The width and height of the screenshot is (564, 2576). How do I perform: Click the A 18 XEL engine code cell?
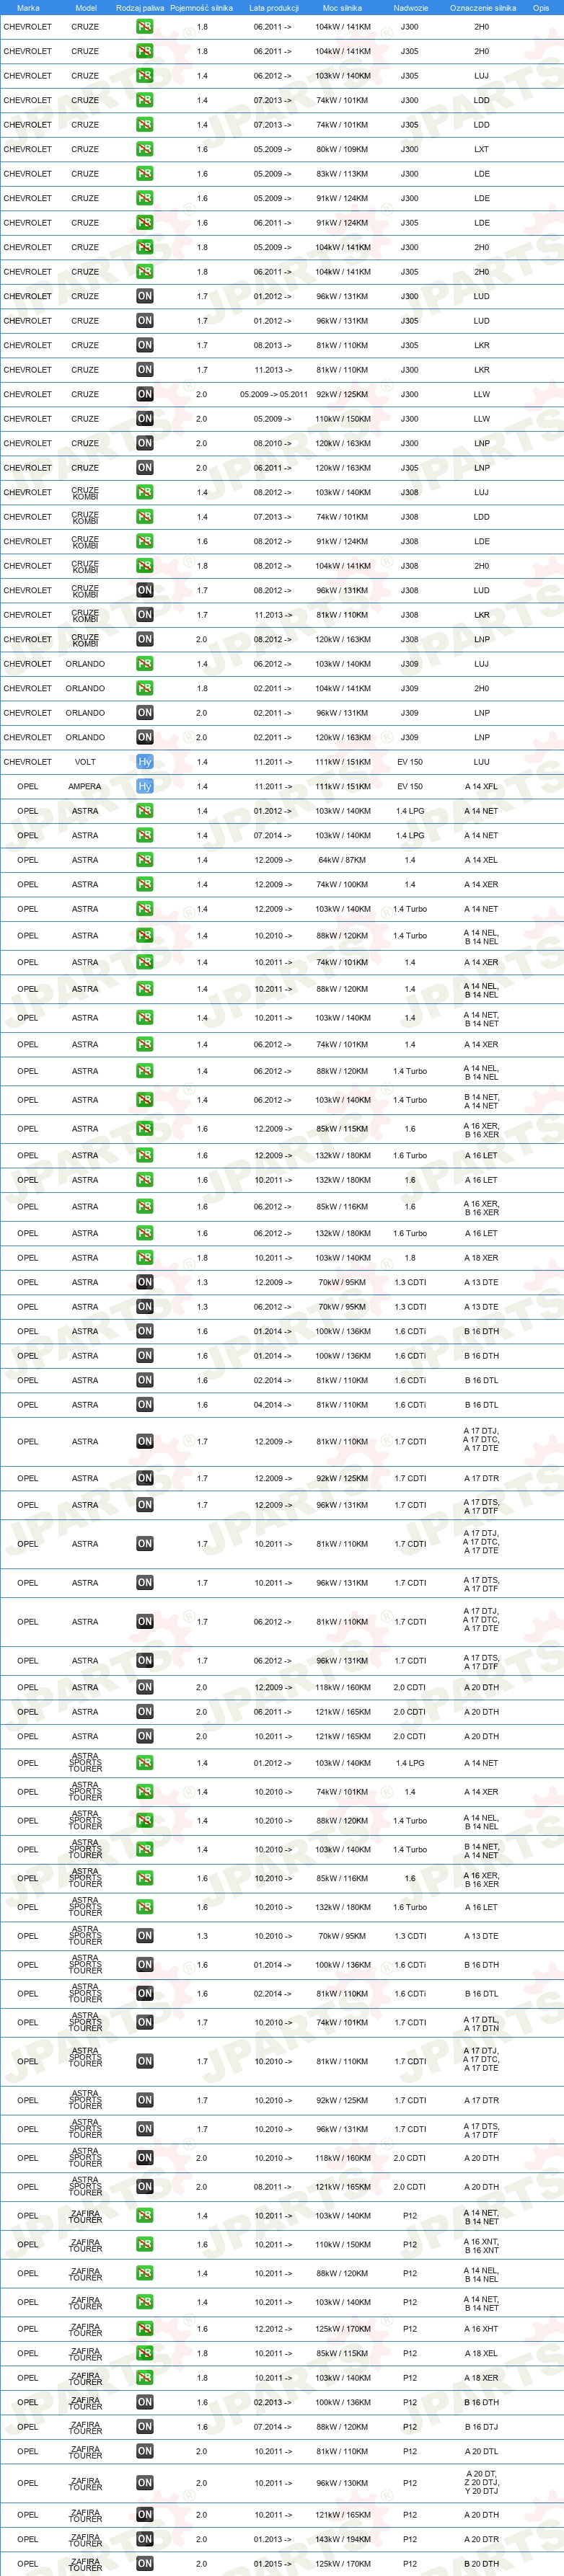tap(481, 2353)
